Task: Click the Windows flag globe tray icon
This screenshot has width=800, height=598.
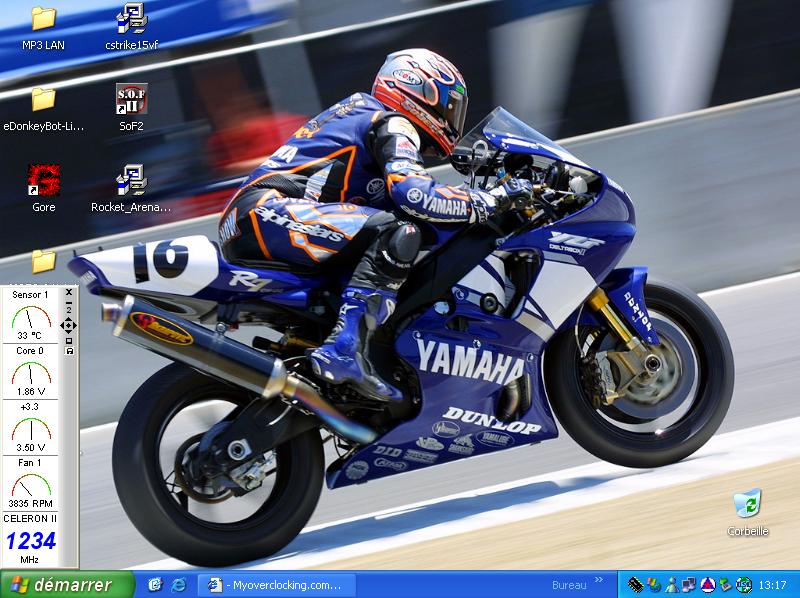Action: click(x=654, y=585)
